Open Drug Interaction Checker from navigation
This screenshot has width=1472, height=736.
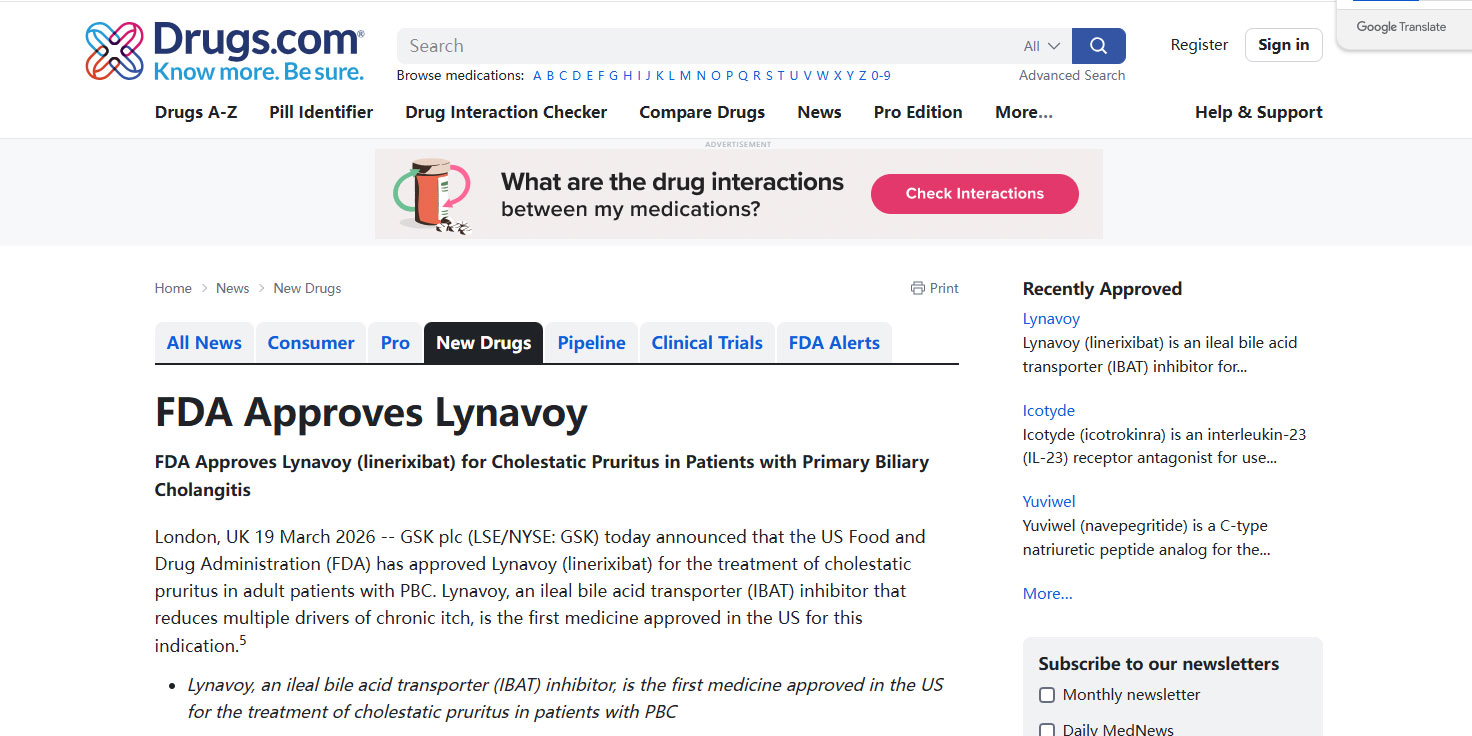point(506,112)
